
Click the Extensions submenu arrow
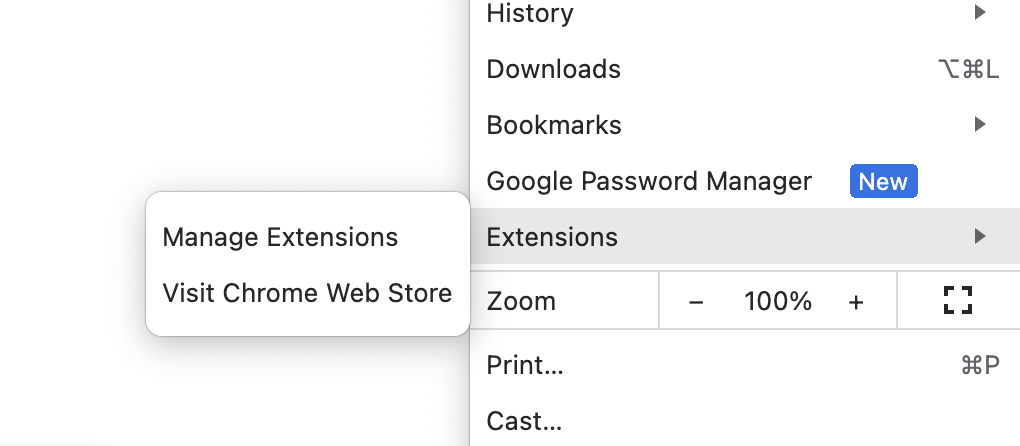[x=980, y=237]
